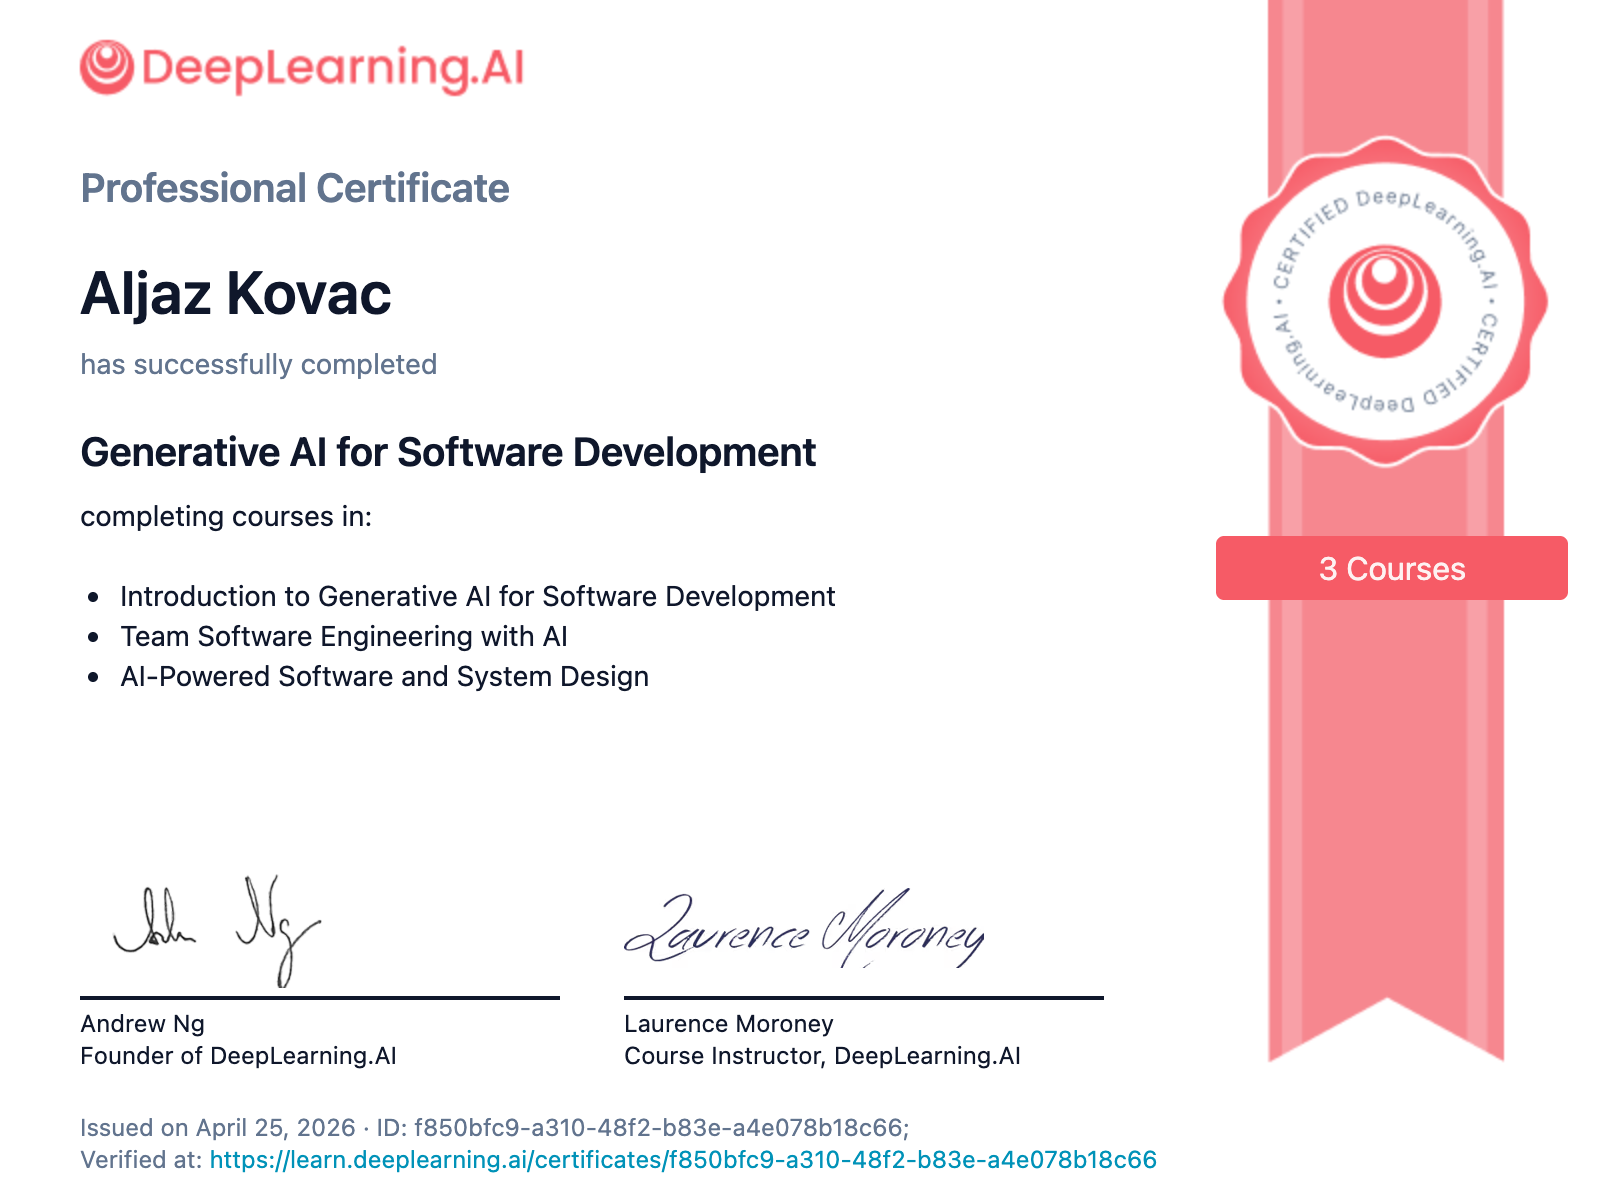1600x1200 pixels.
Task: Click AI-Powered Software and System Design item
Action: [384, 676]
